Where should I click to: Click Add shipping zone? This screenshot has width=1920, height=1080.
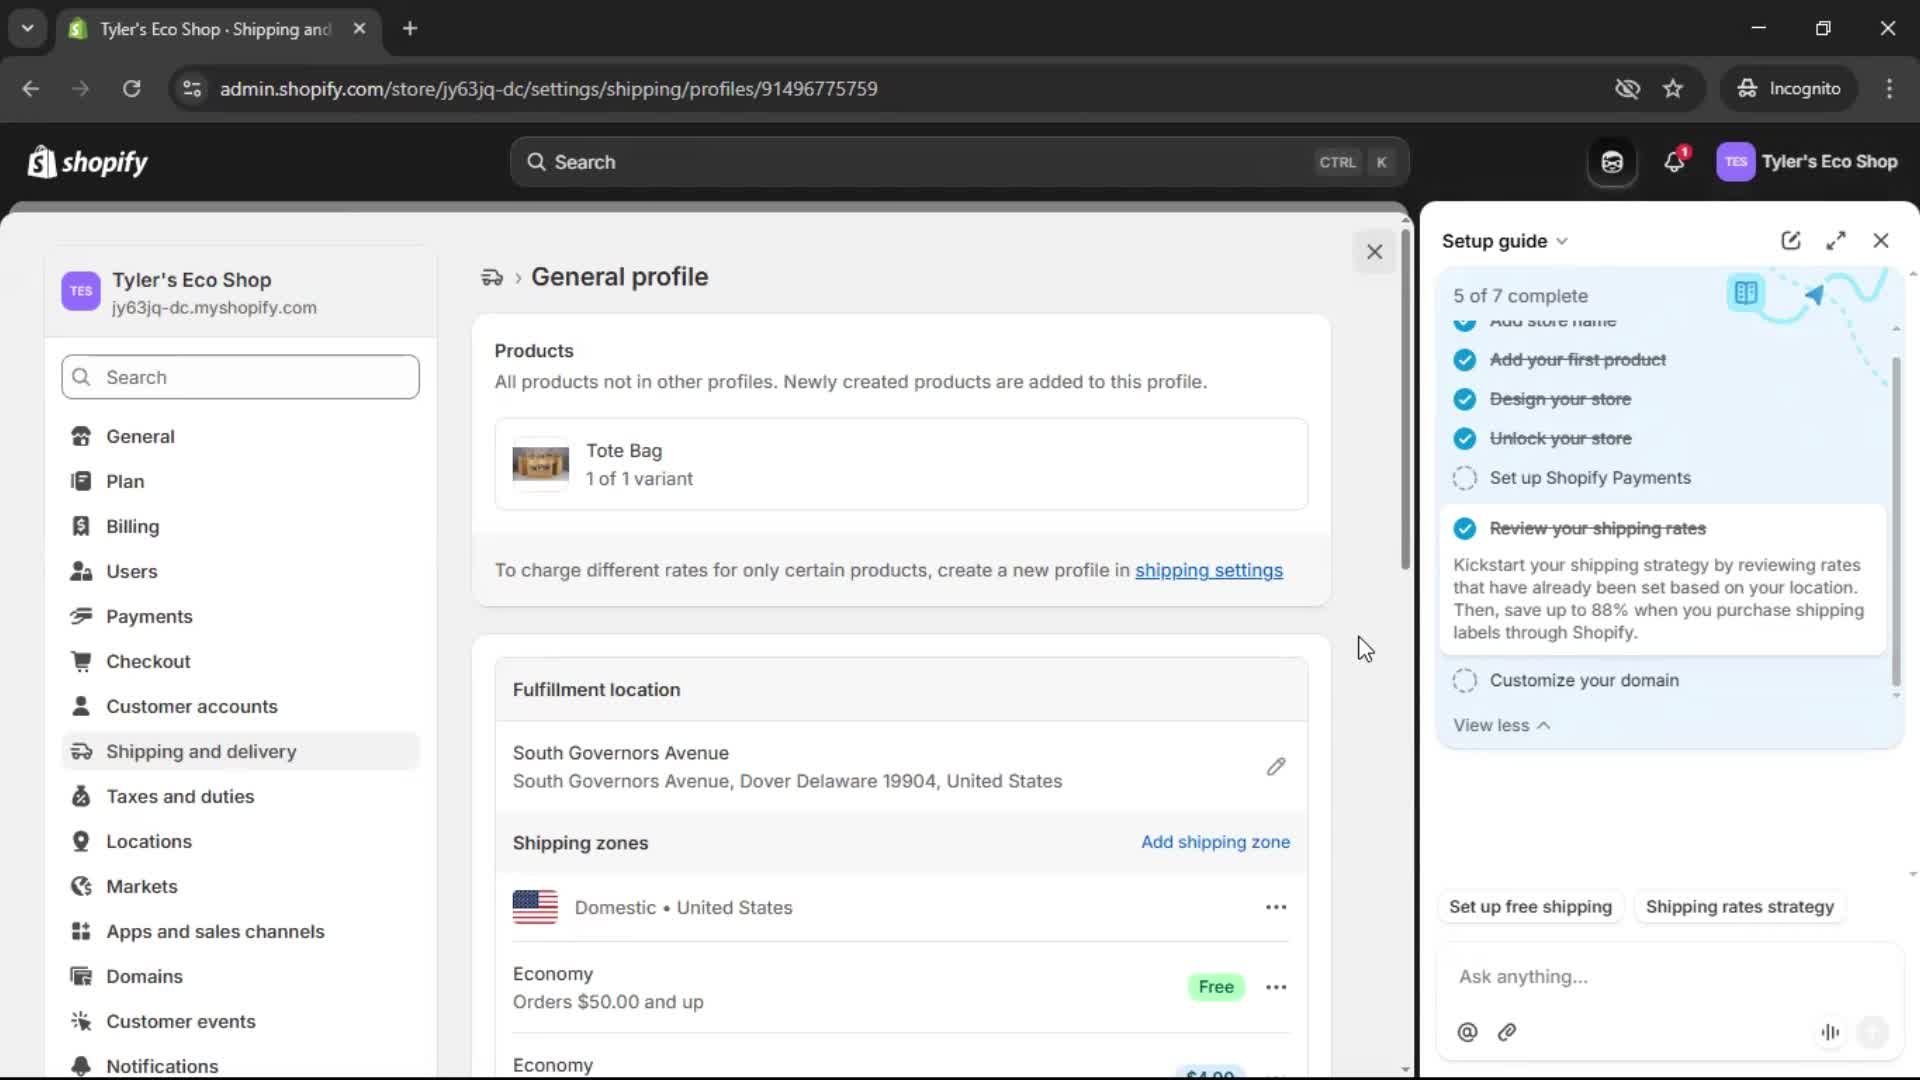1215,842
